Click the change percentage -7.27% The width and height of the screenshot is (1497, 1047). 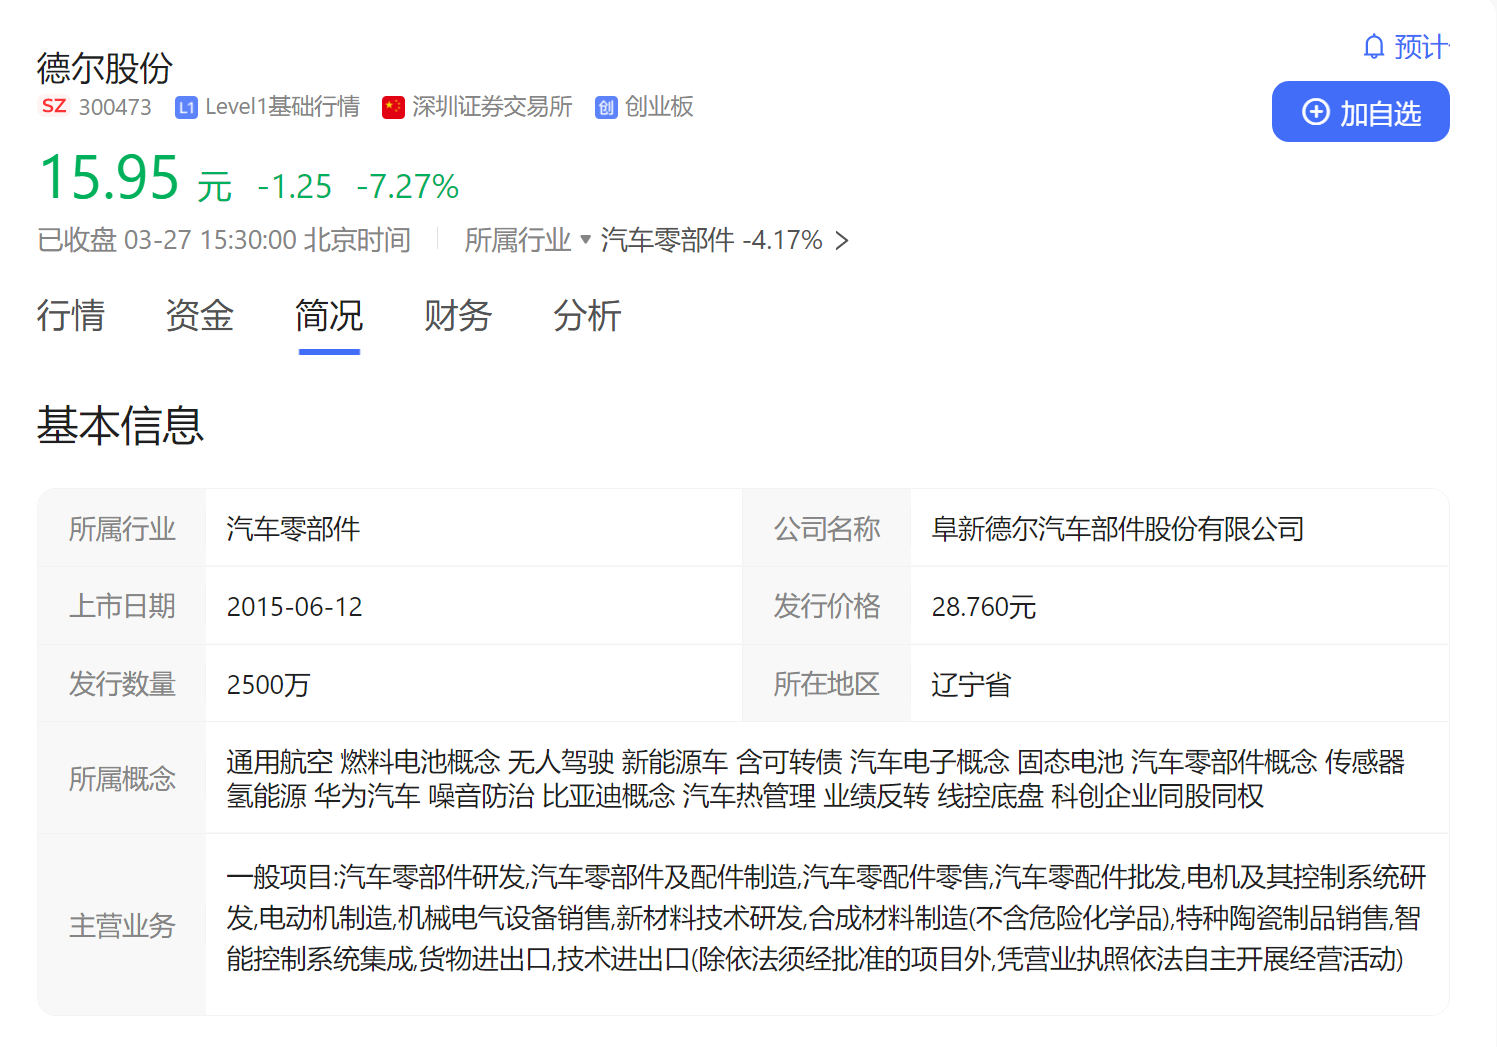point(408,186)
